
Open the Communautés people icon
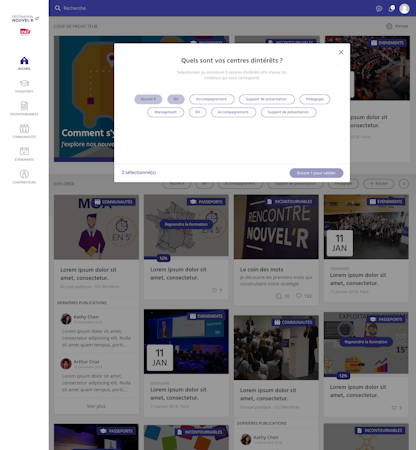[24, 128]
